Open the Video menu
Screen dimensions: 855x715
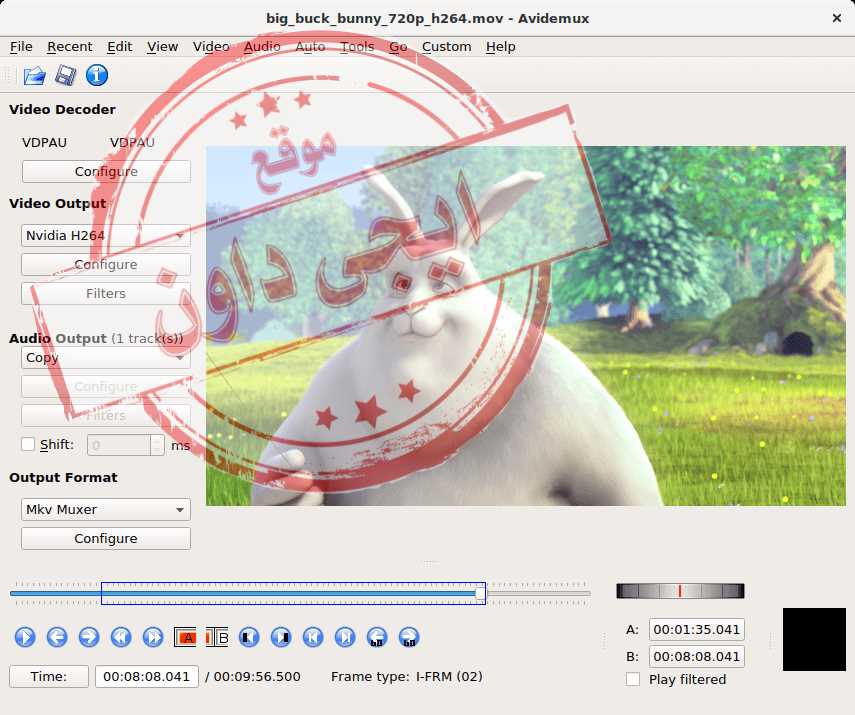211,47
